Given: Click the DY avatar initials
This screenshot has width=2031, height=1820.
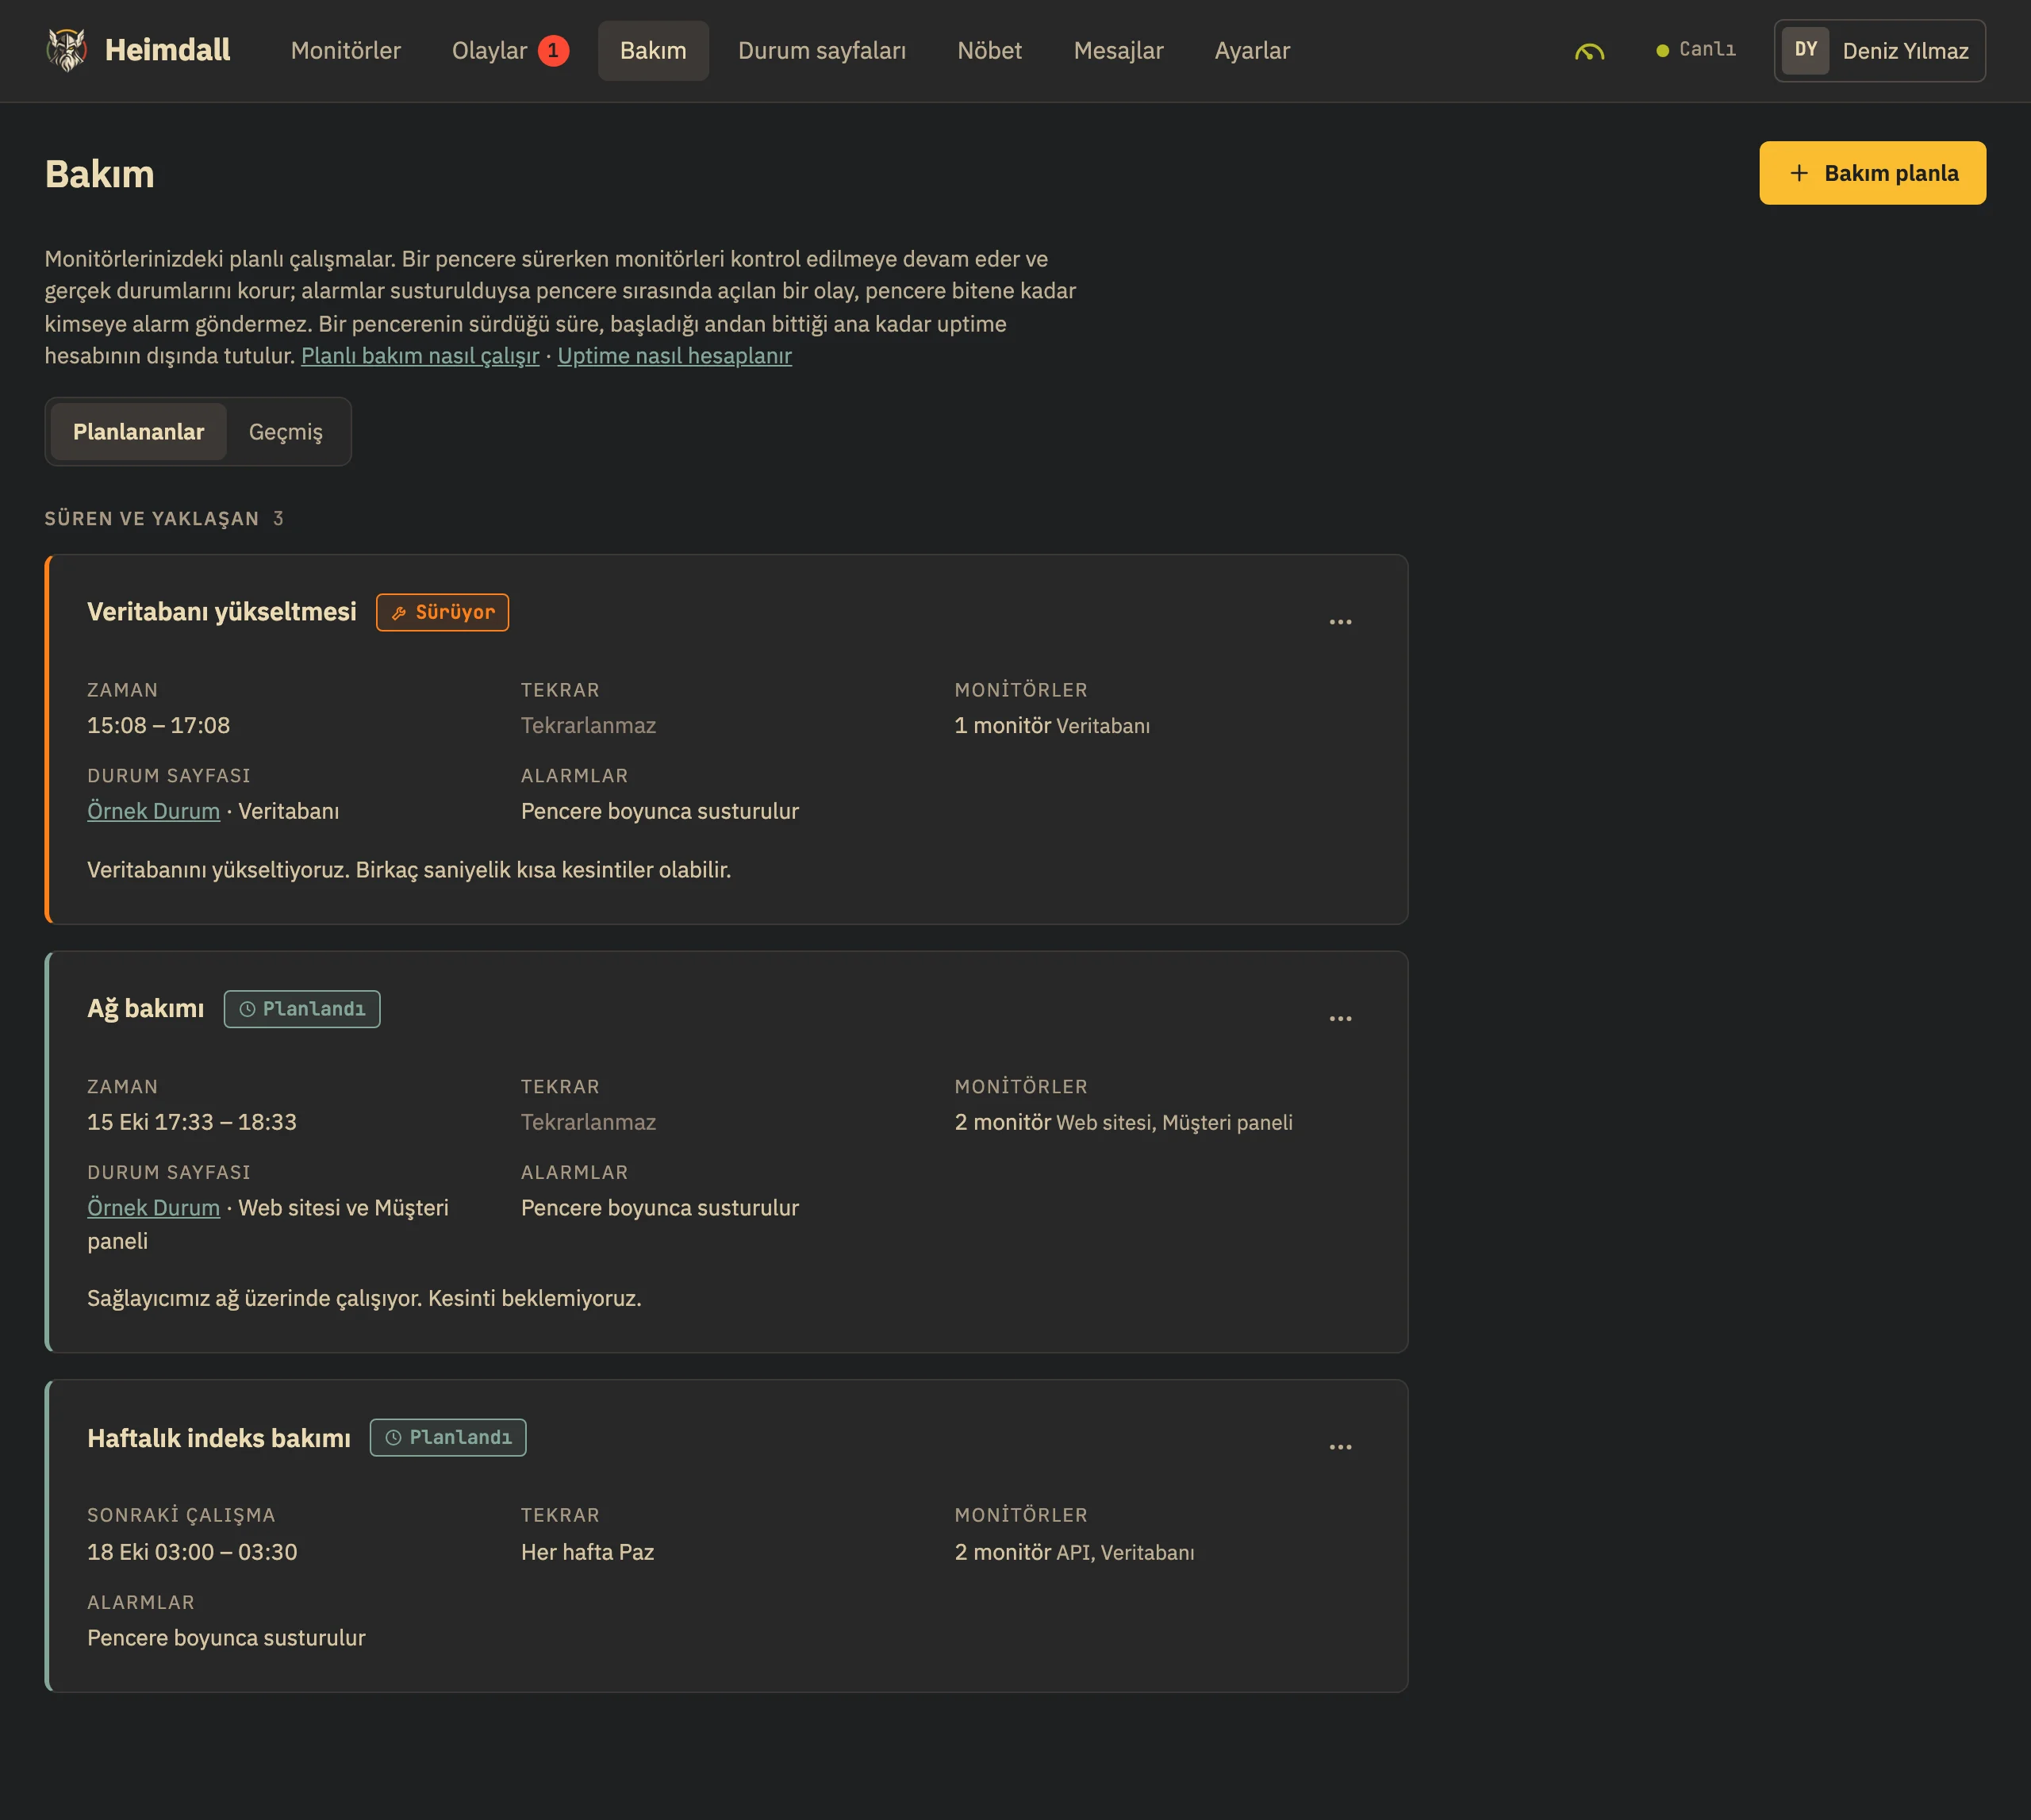Looking at the screenshot, I should point(1805,50).
